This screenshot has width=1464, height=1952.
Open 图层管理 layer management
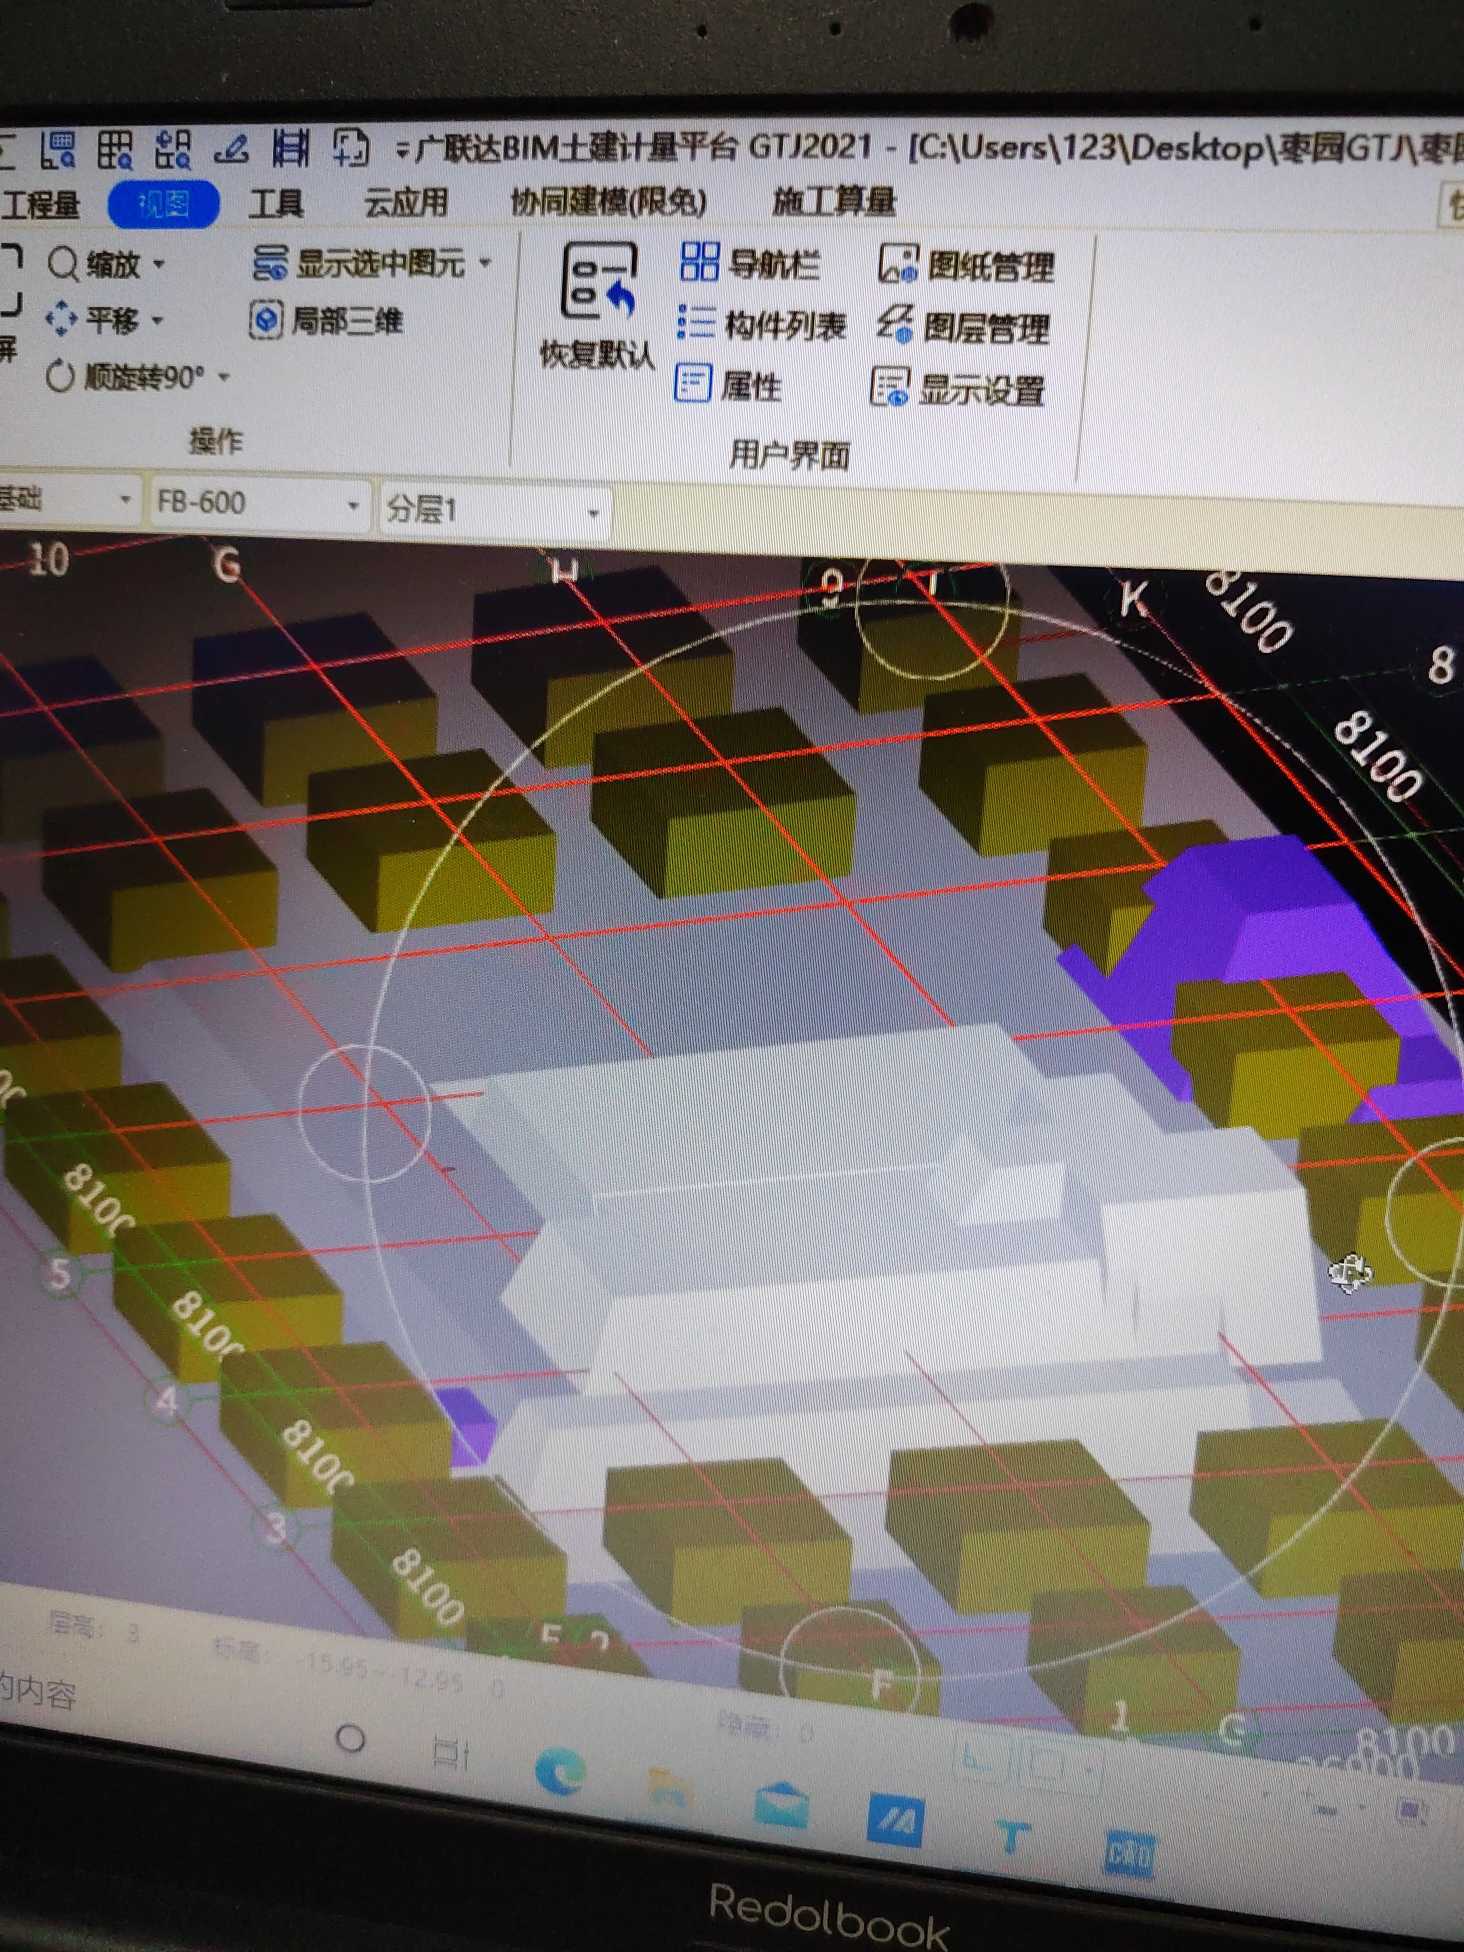[x=964, y=326]
